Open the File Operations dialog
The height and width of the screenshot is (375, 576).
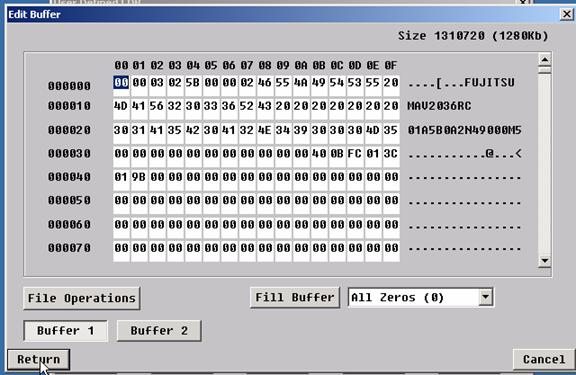(x=82, y=298)
